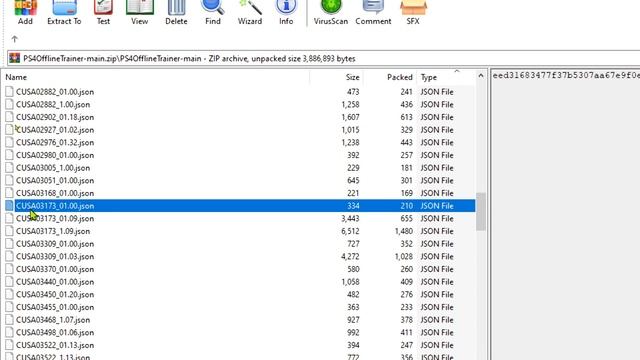
Task: Open the Extract To tool
Action: pyautogui.click(x=64, y=13)
